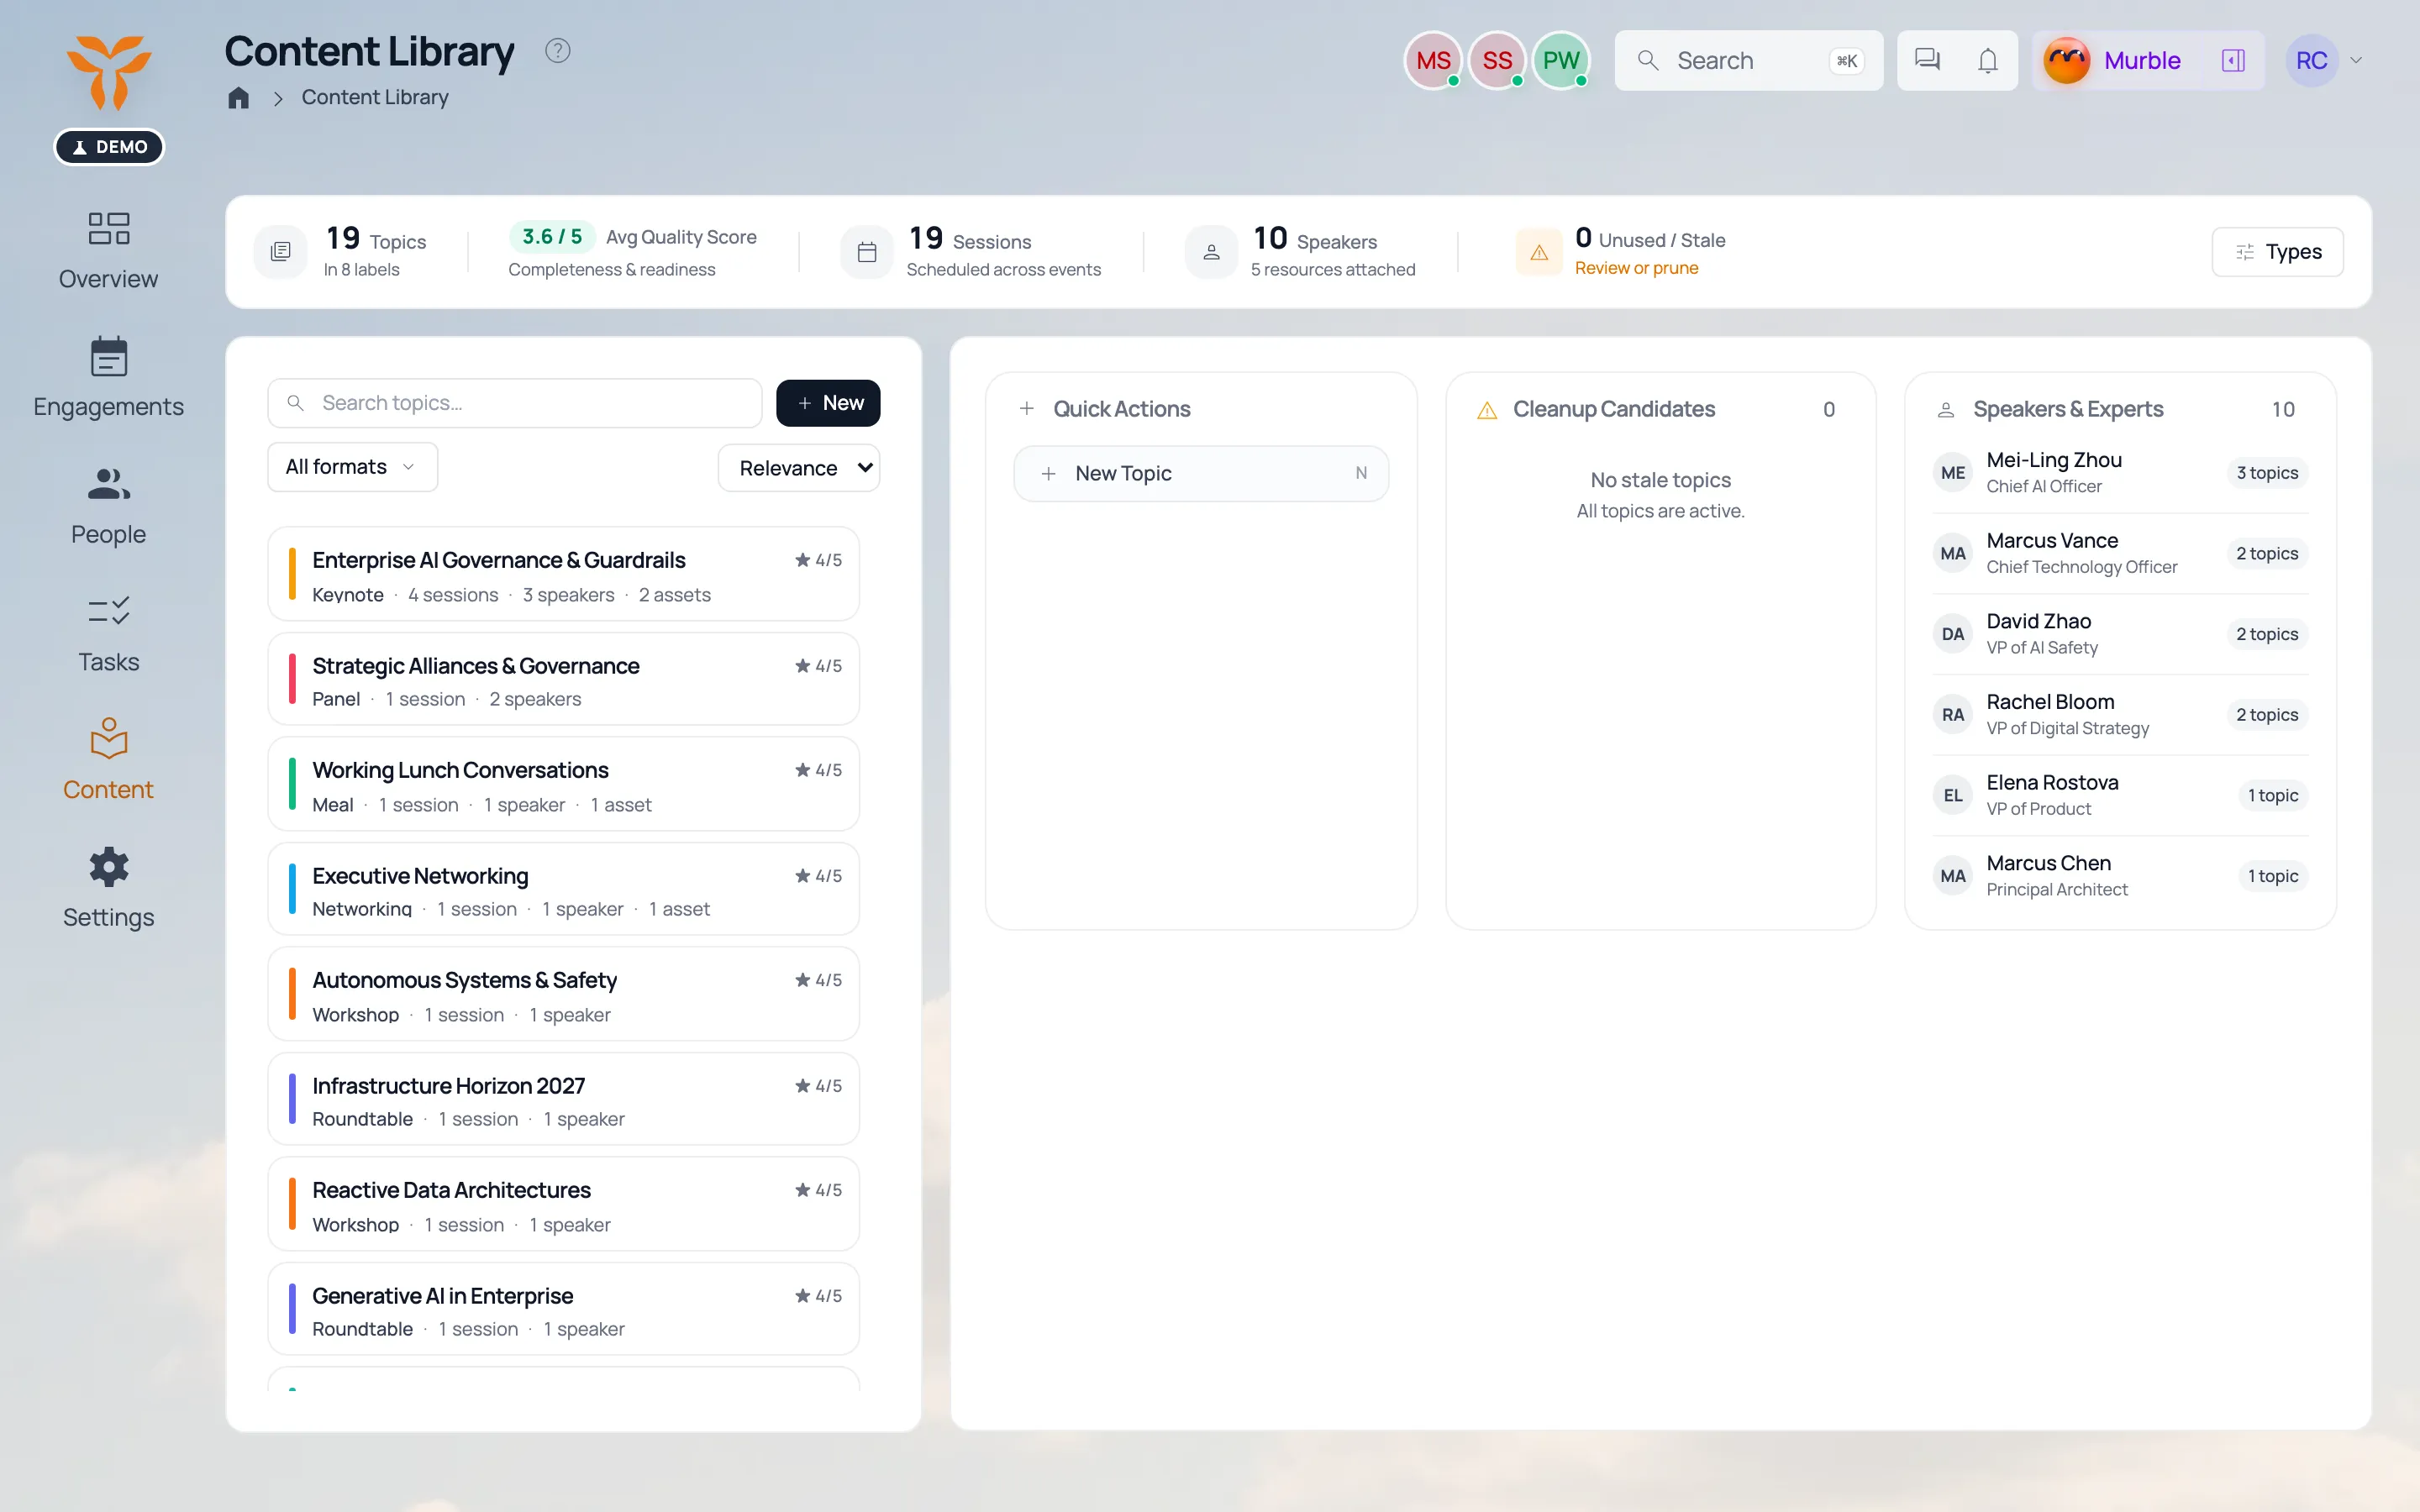Select the Content sidebar item
Viewport: 2420px width, 1512px height.
(x=108, y=761)
